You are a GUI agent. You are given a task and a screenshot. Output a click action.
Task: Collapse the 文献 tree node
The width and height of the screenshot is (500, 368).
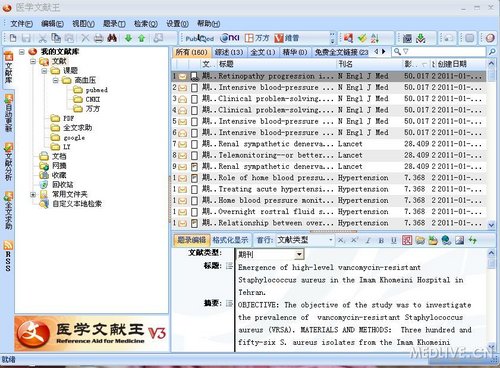33,61
